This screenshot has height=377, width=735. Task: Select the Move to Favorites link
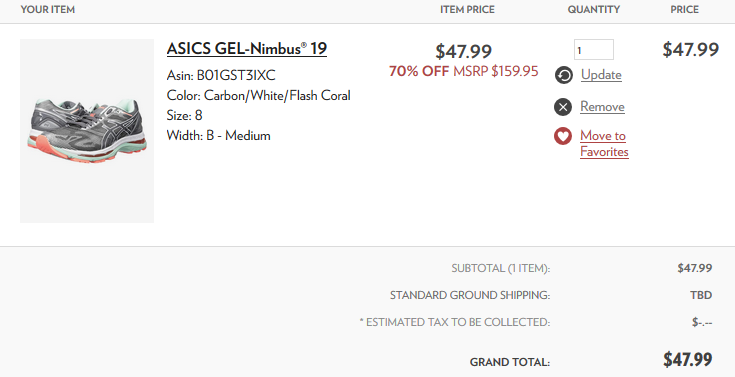pos(604,143)
